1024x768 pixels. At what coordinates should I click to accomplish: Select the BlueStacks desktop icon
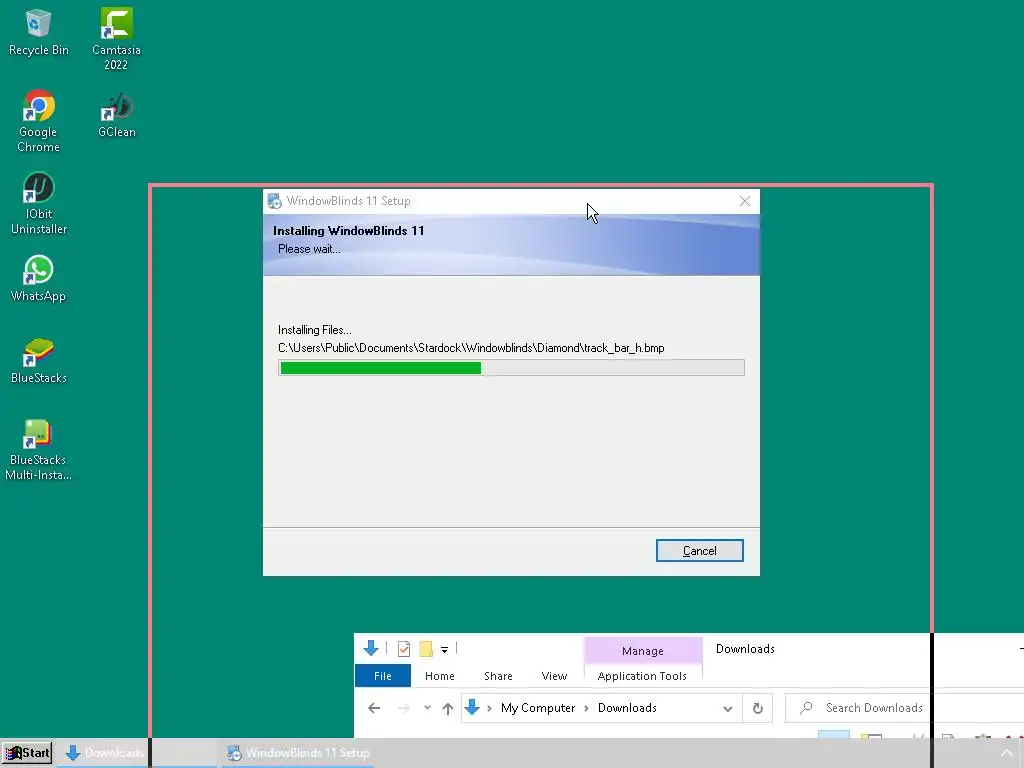(39, 361)
